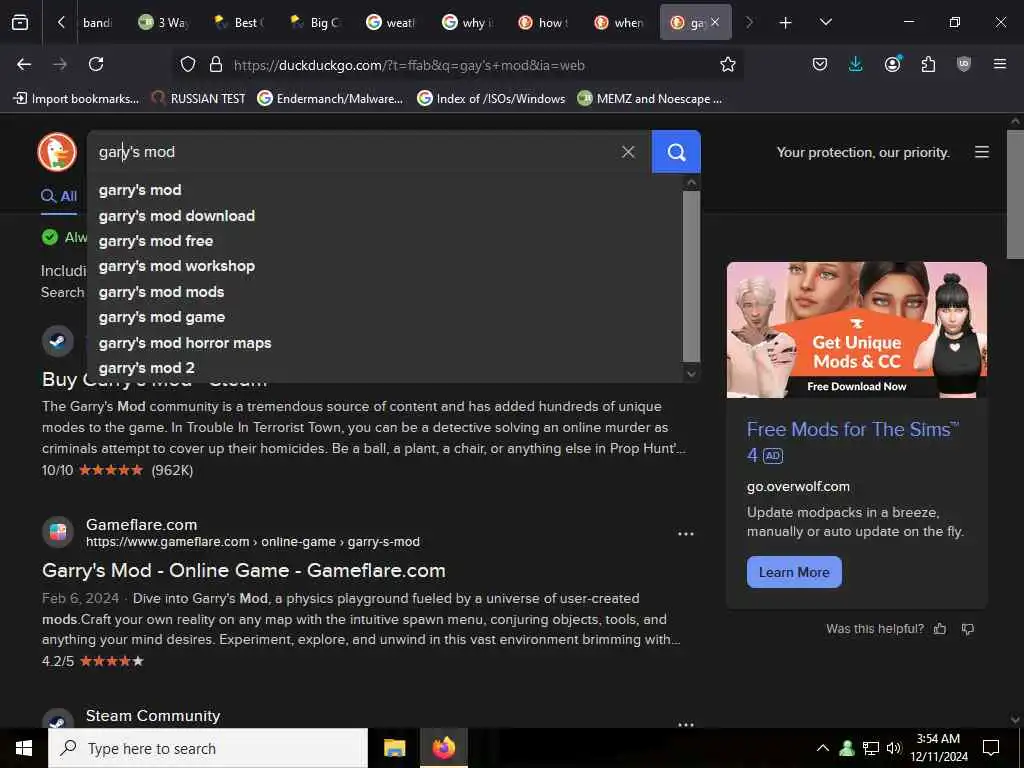Screen dimensions: 1024x768
Task: Save page to Pocket icon
Action: [x=820, y=64]
